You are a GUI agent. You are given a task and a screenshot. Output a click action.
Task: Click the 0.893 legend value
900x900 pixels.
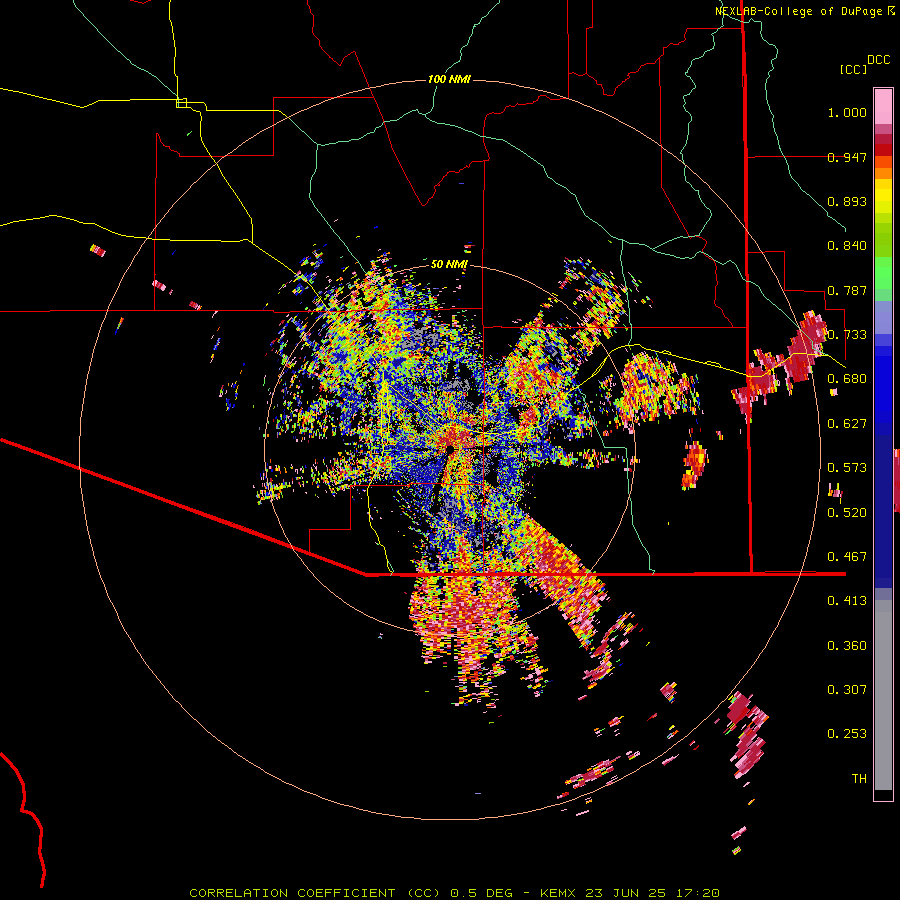[847, 201]
